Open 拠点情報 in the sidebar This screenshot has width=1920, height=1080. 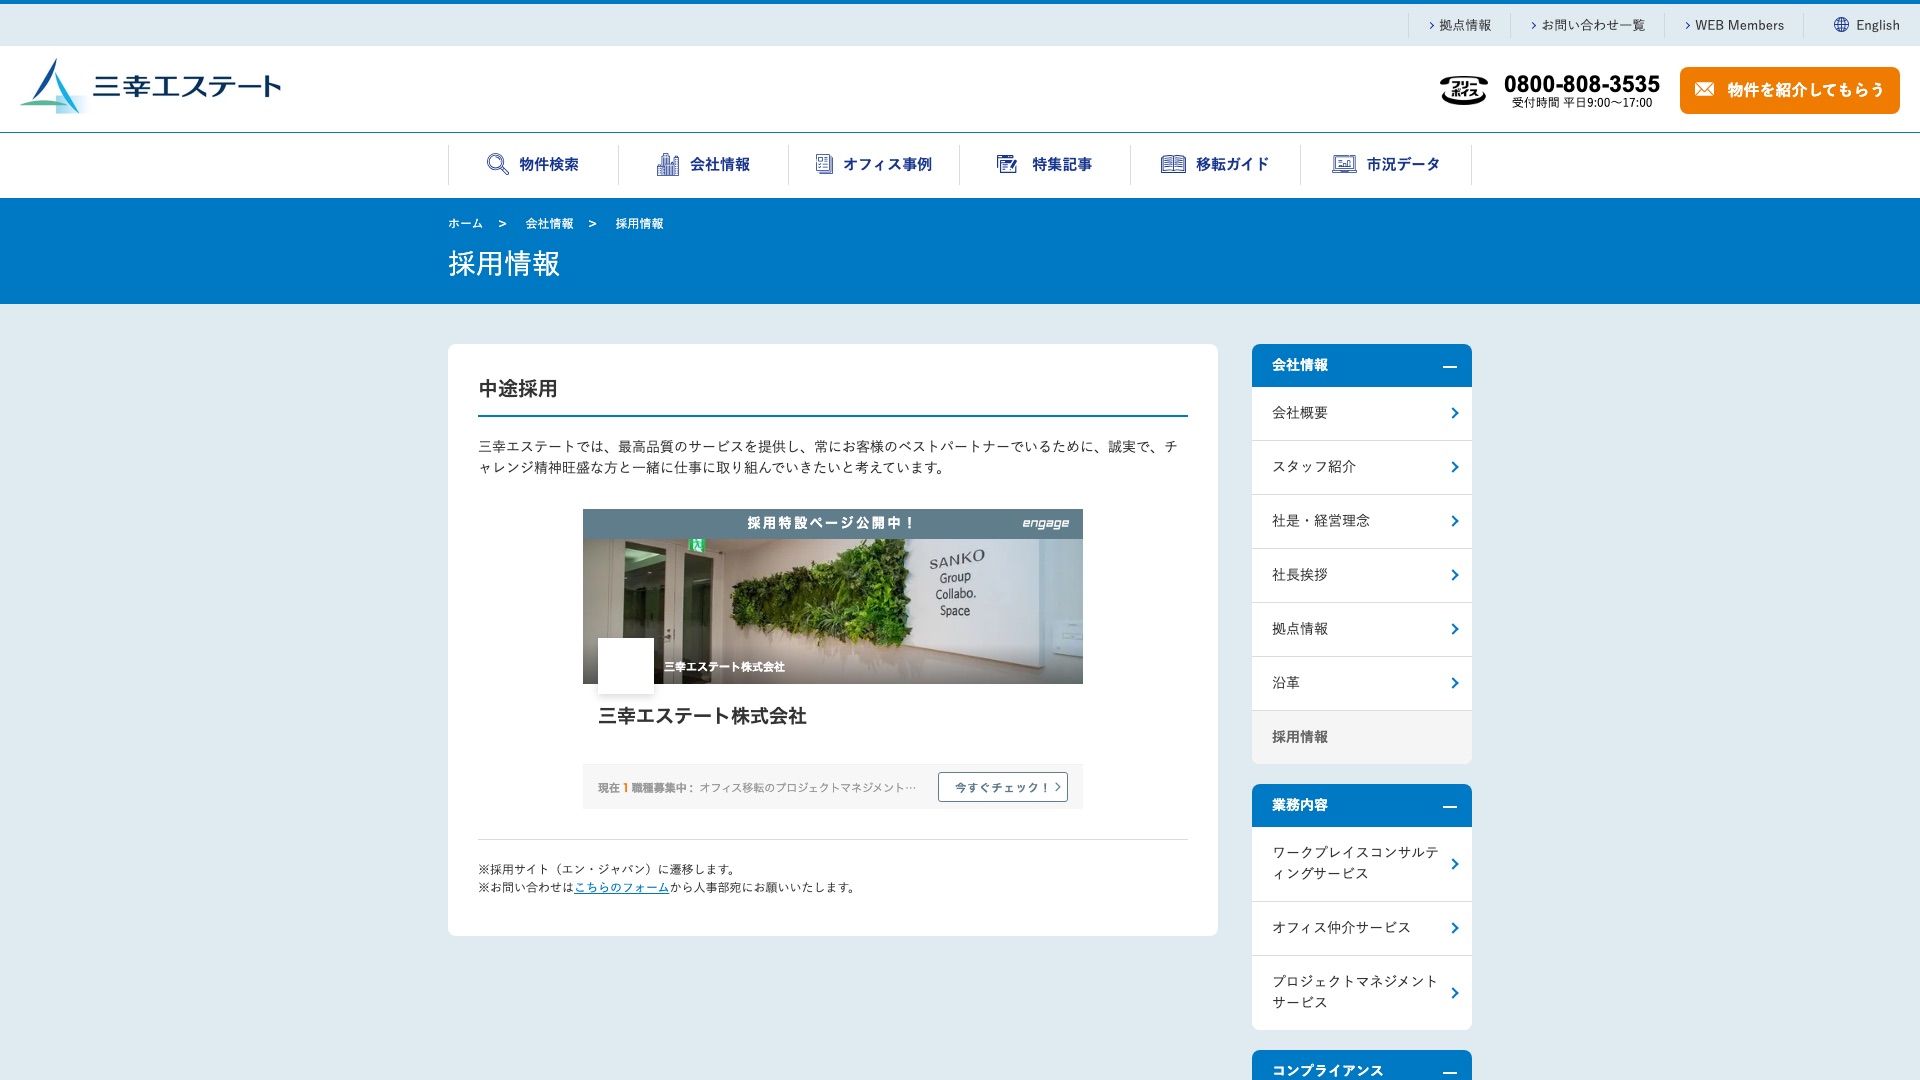(x=1361, y=629)
